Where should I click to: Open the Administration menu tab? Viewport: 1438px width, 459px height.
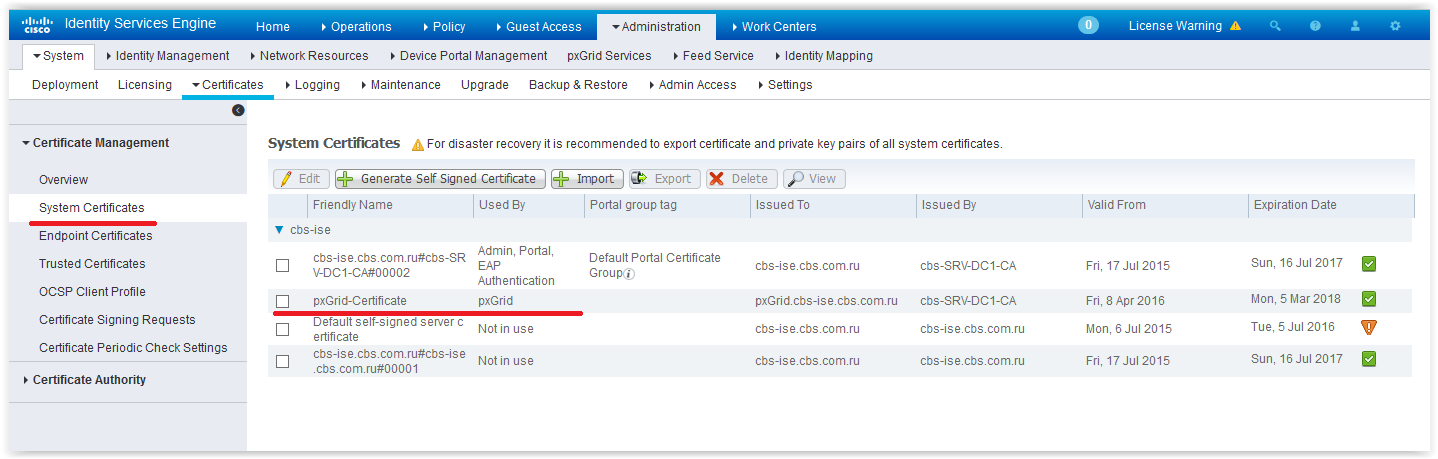(656, 27)
